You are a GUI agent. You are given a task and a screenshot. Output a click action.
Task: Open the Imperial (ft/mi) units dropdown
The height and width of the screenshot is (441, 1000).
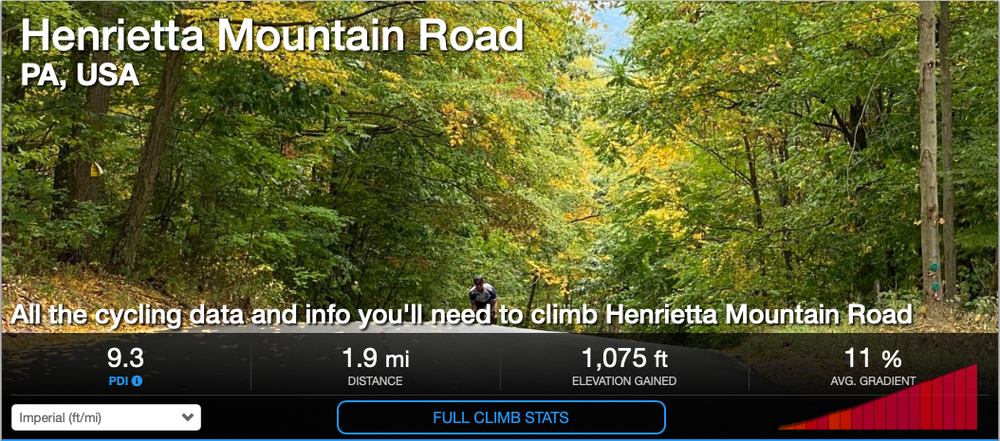[106, 417]
